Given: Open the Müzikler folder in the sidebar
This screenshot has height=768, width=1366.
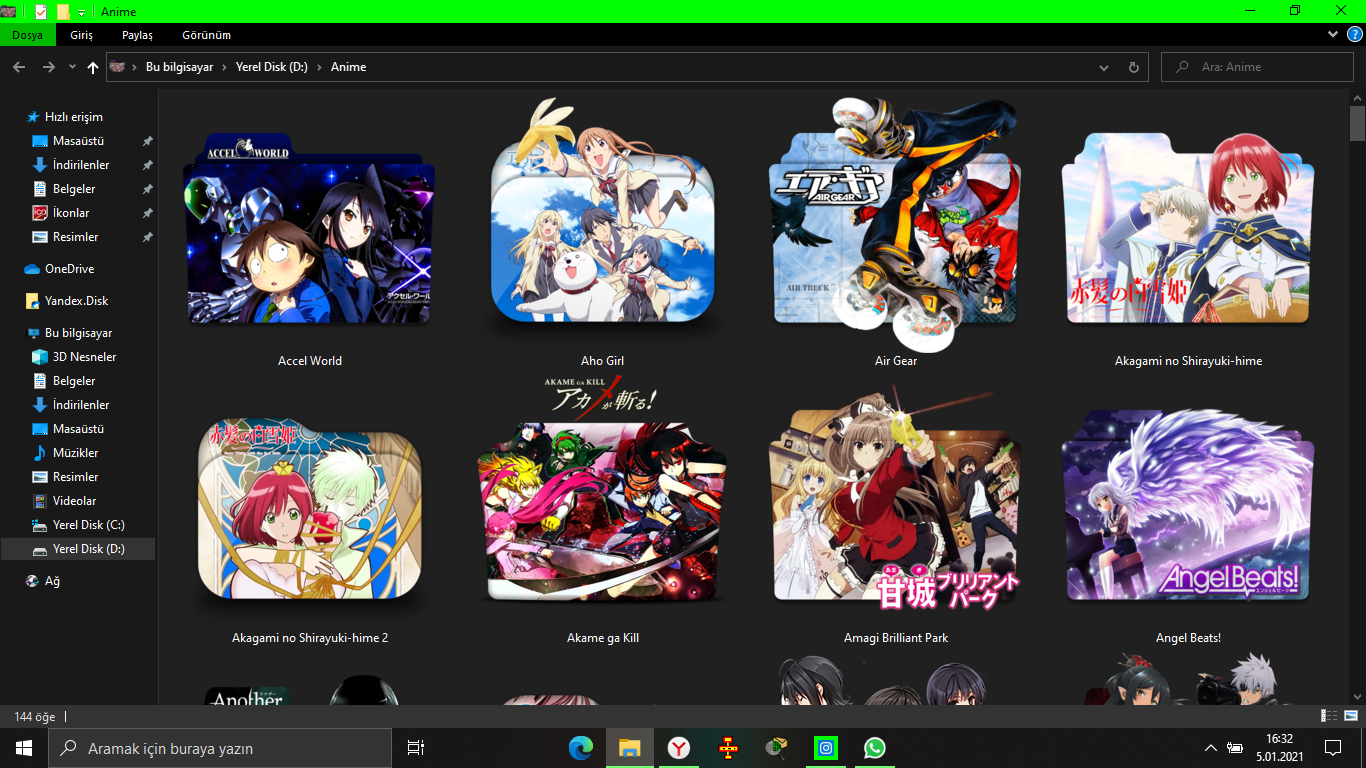Looking at the screenshot, I should click(75, 453).
